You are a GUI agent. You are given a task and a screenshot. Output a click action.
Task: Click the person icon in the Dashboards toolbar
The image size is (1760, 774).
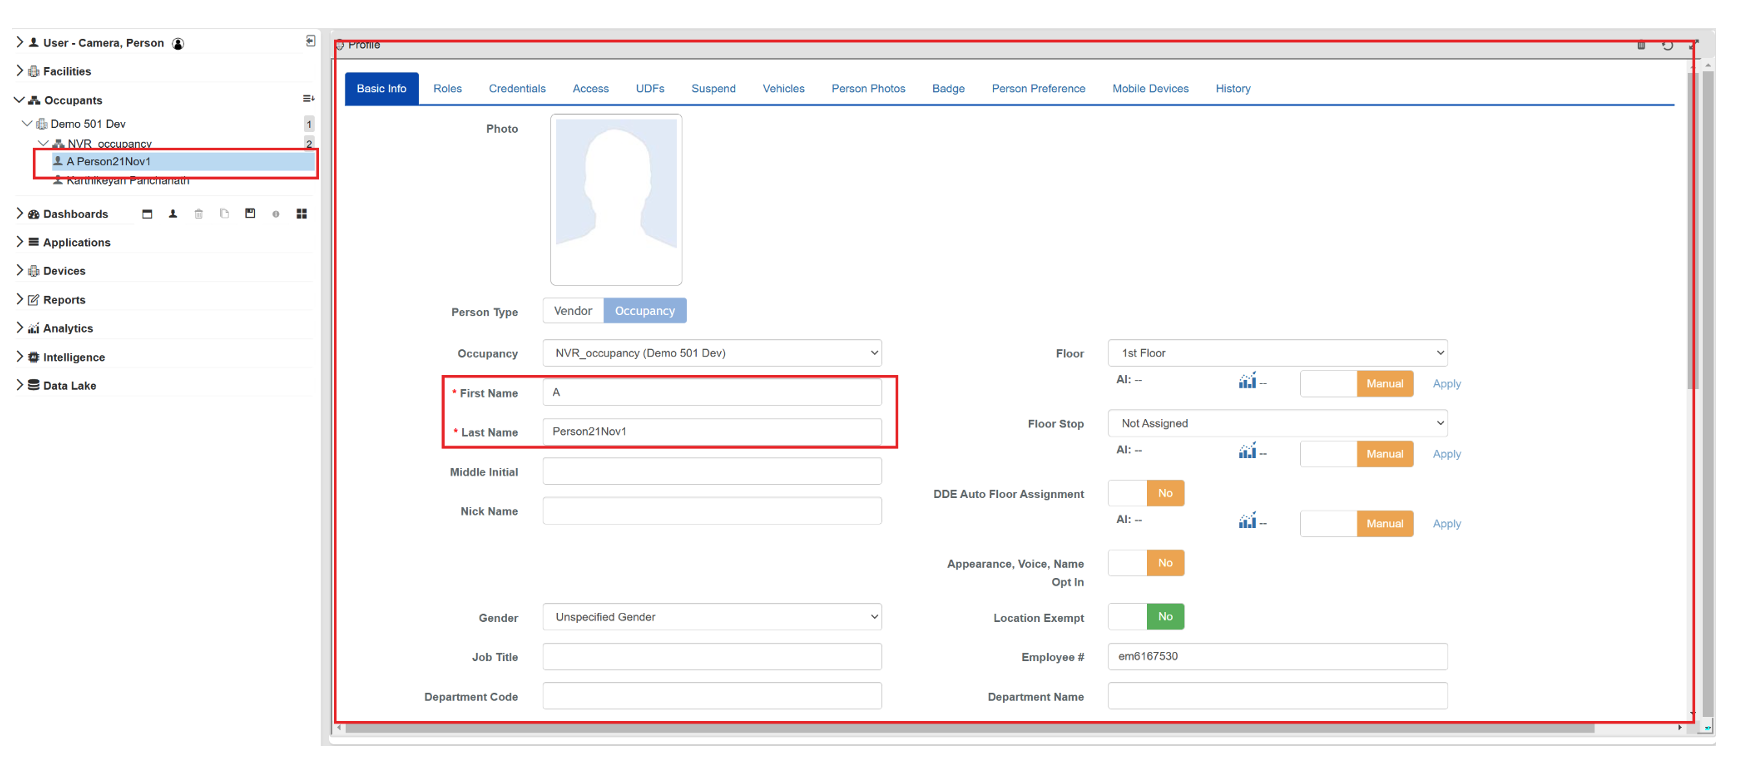pos(173,214)
